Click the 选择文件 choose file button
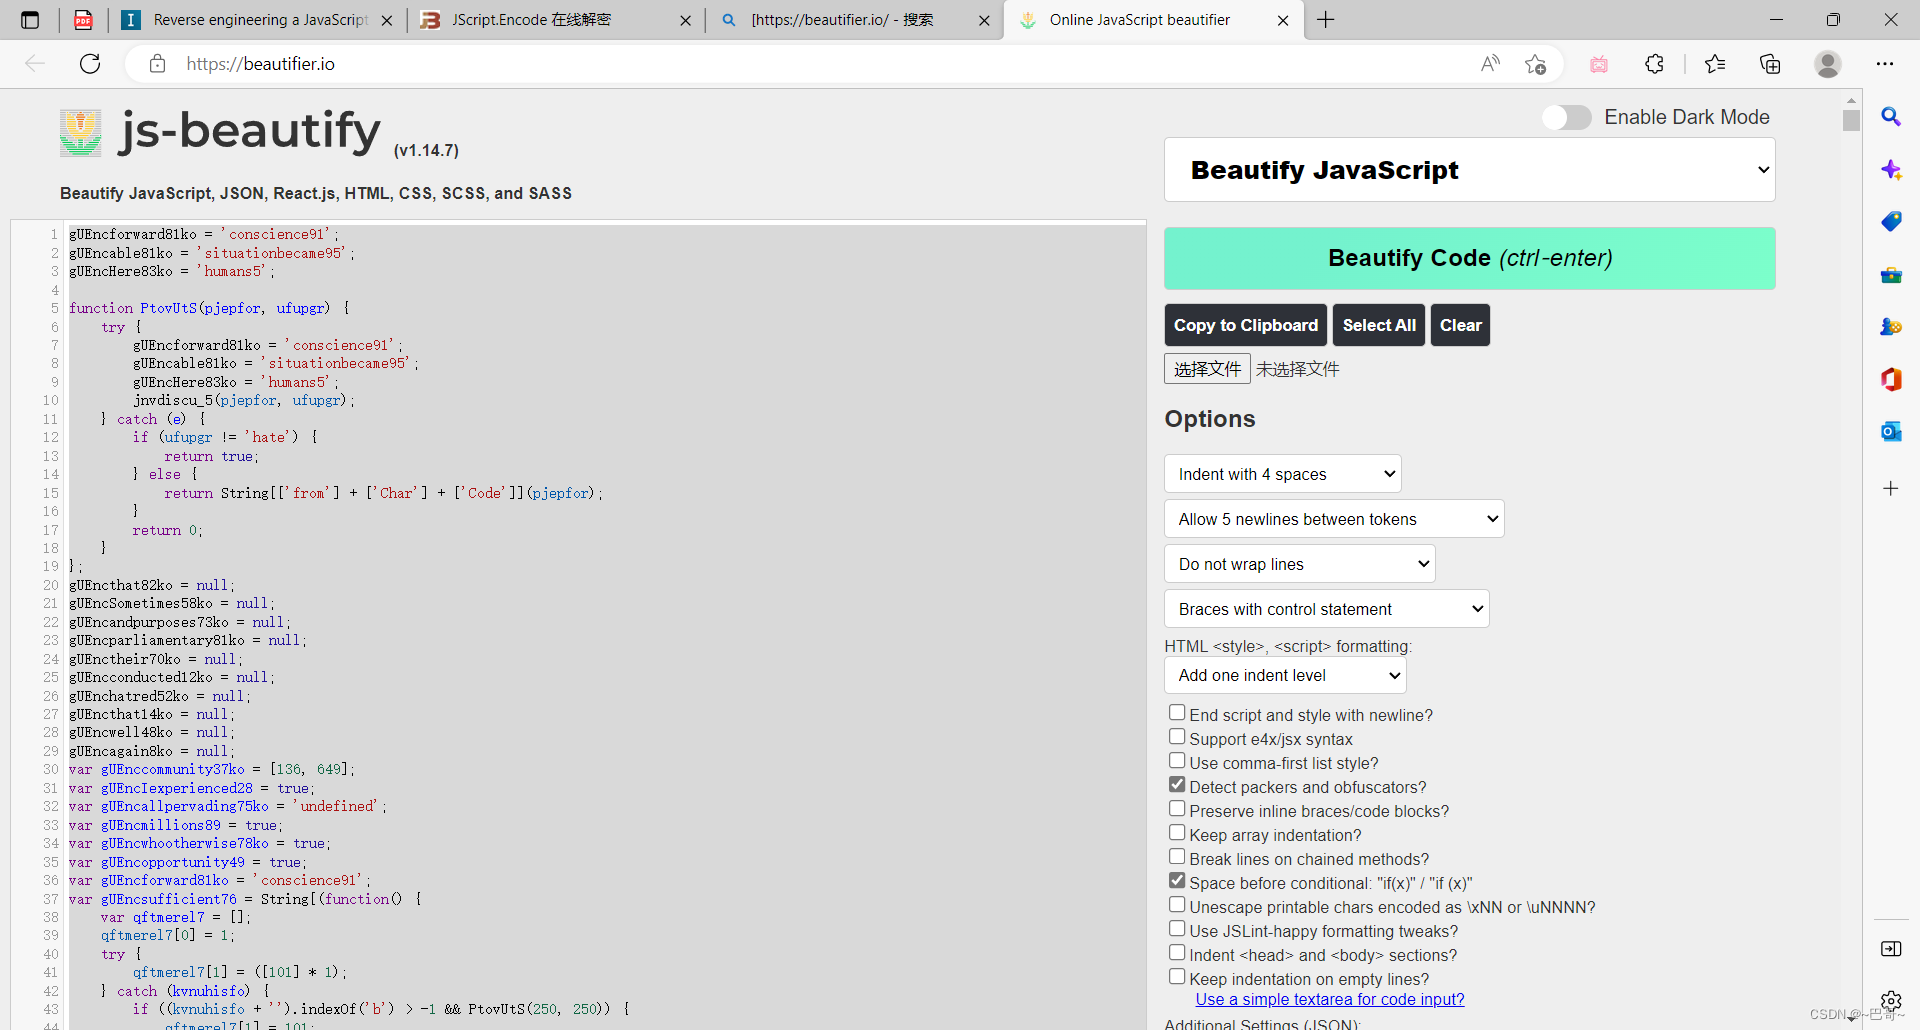Image resolution: width=1920 pixels, height=1030 pixels. (x=1207, y=369)
